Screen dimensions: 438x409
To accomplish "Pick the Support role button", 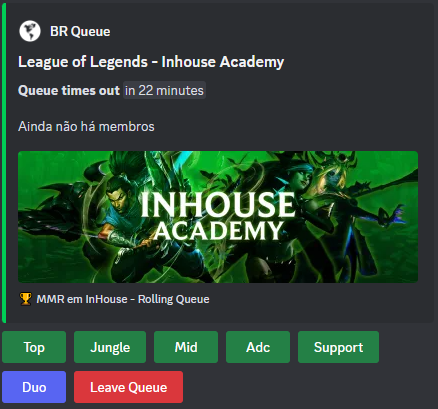I will click(338, 347).
